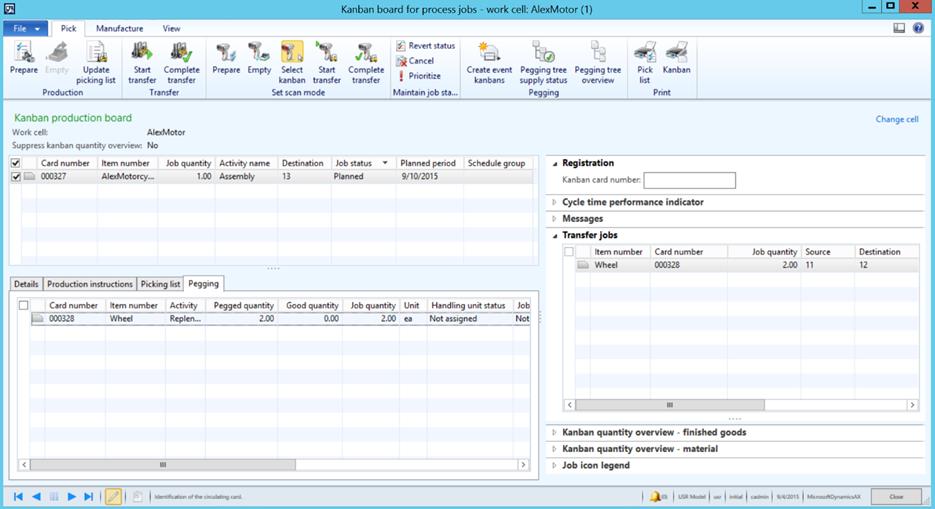Print the Kanban card
The image size is (935, 509).
coord(677,58)
